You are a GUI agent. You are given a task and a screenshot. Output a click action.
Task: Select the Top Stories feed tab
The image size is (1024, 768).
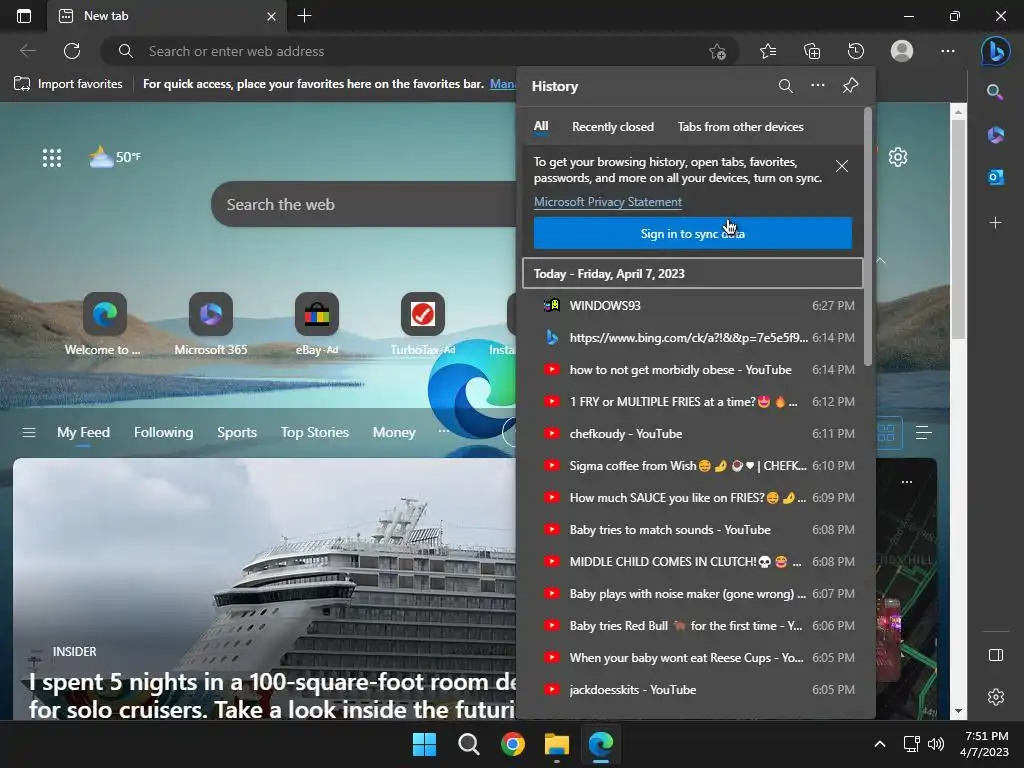(315, 432)
